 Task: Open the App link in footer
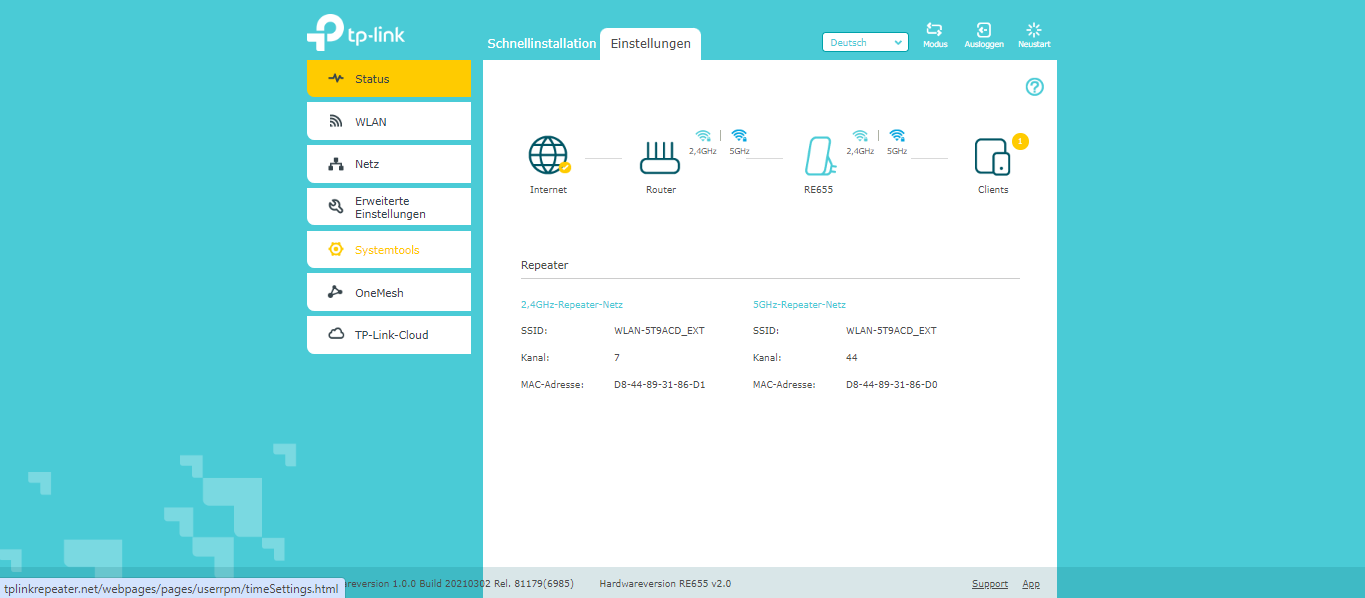[x=1031, y=584]
